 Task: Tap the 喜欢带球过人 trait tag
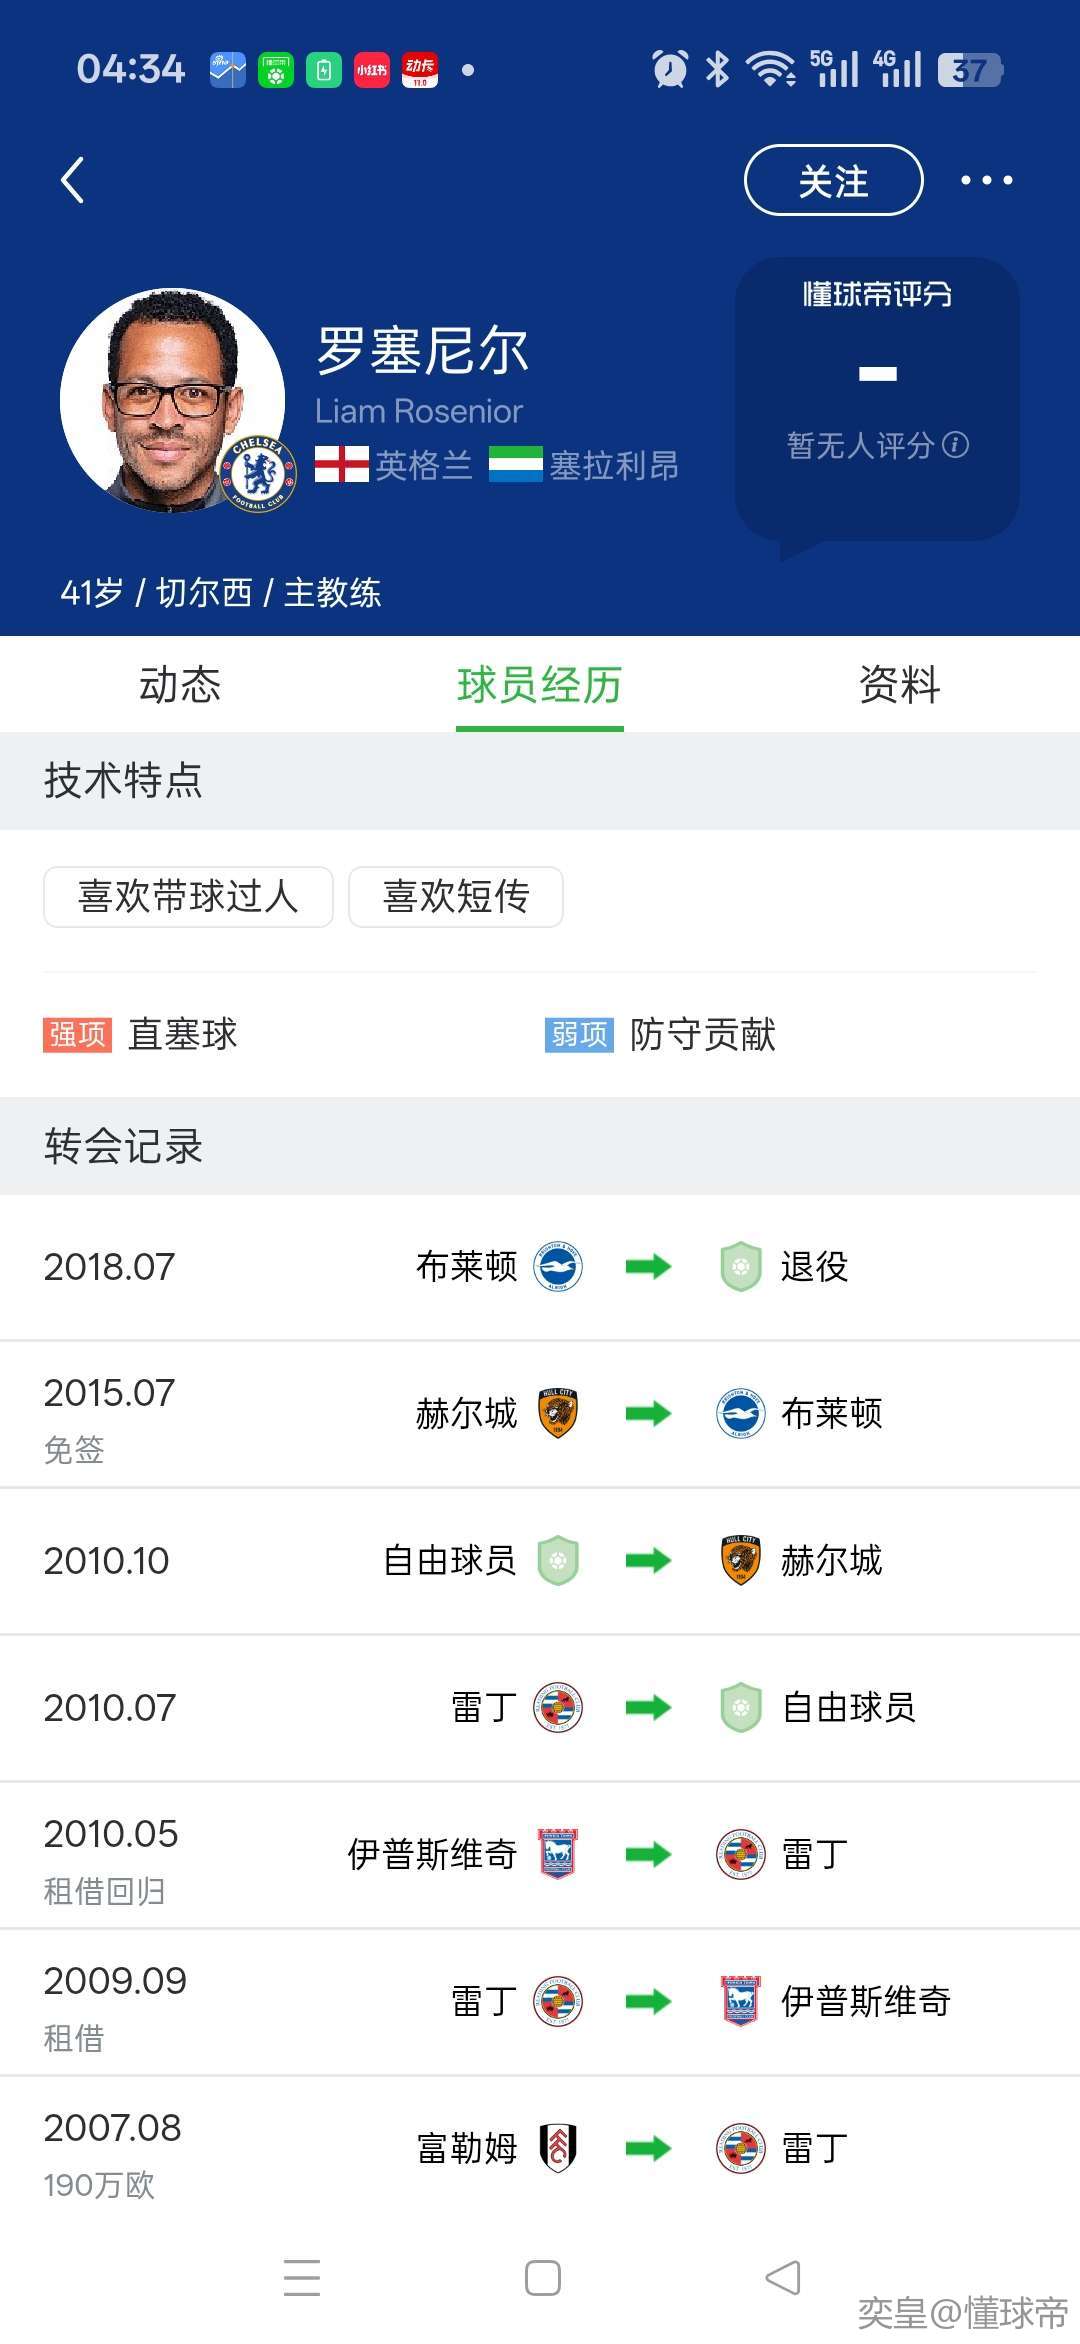tap(188, 897)
